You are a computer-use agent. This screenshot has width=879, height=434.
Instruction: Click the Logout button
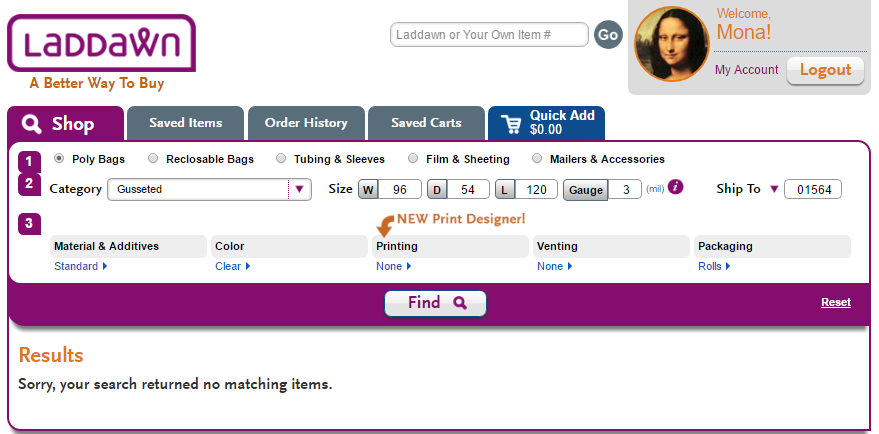point(825,70)
